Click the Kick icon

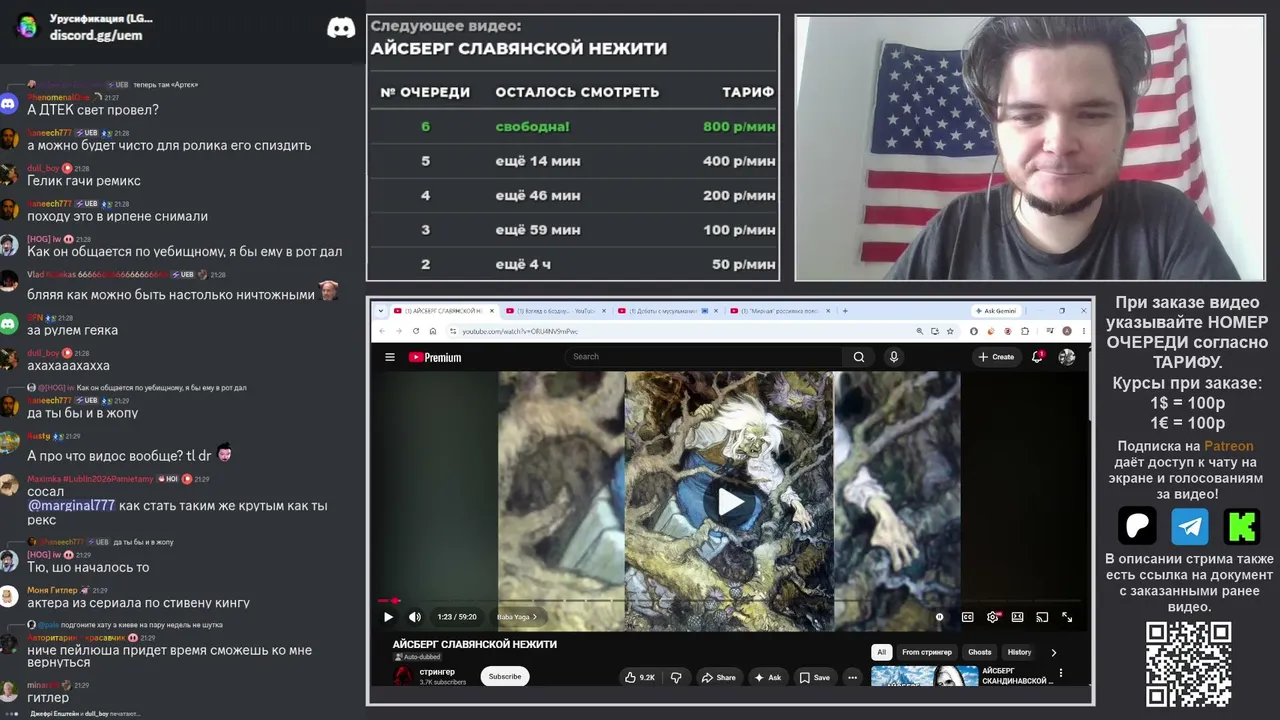(x=1242, y=525)
